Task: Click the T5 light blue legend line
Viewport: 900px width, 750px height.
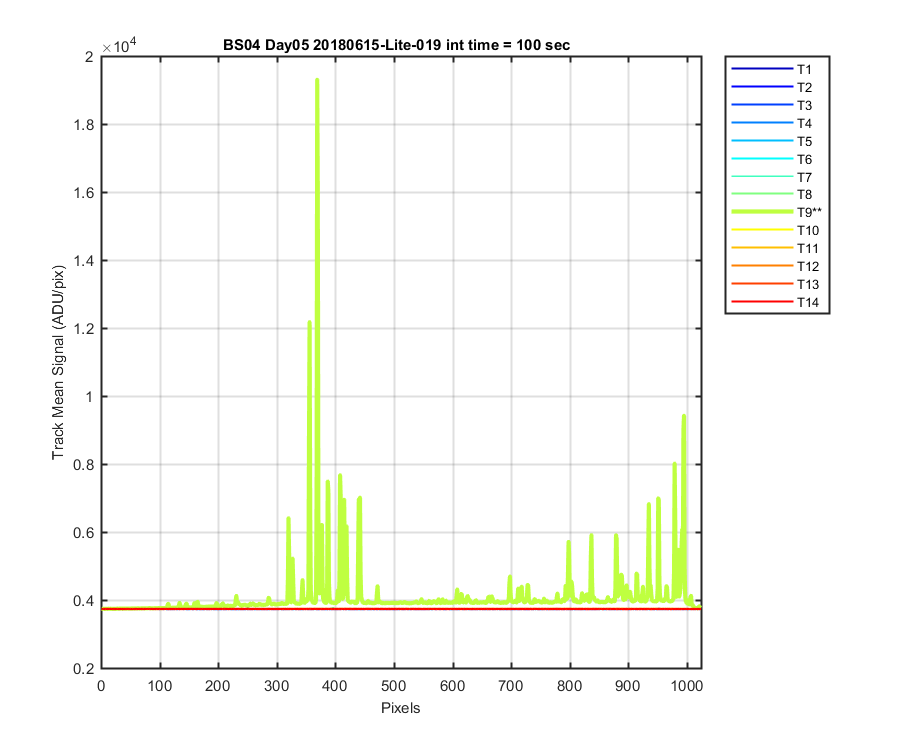Action: click(762, 141)
